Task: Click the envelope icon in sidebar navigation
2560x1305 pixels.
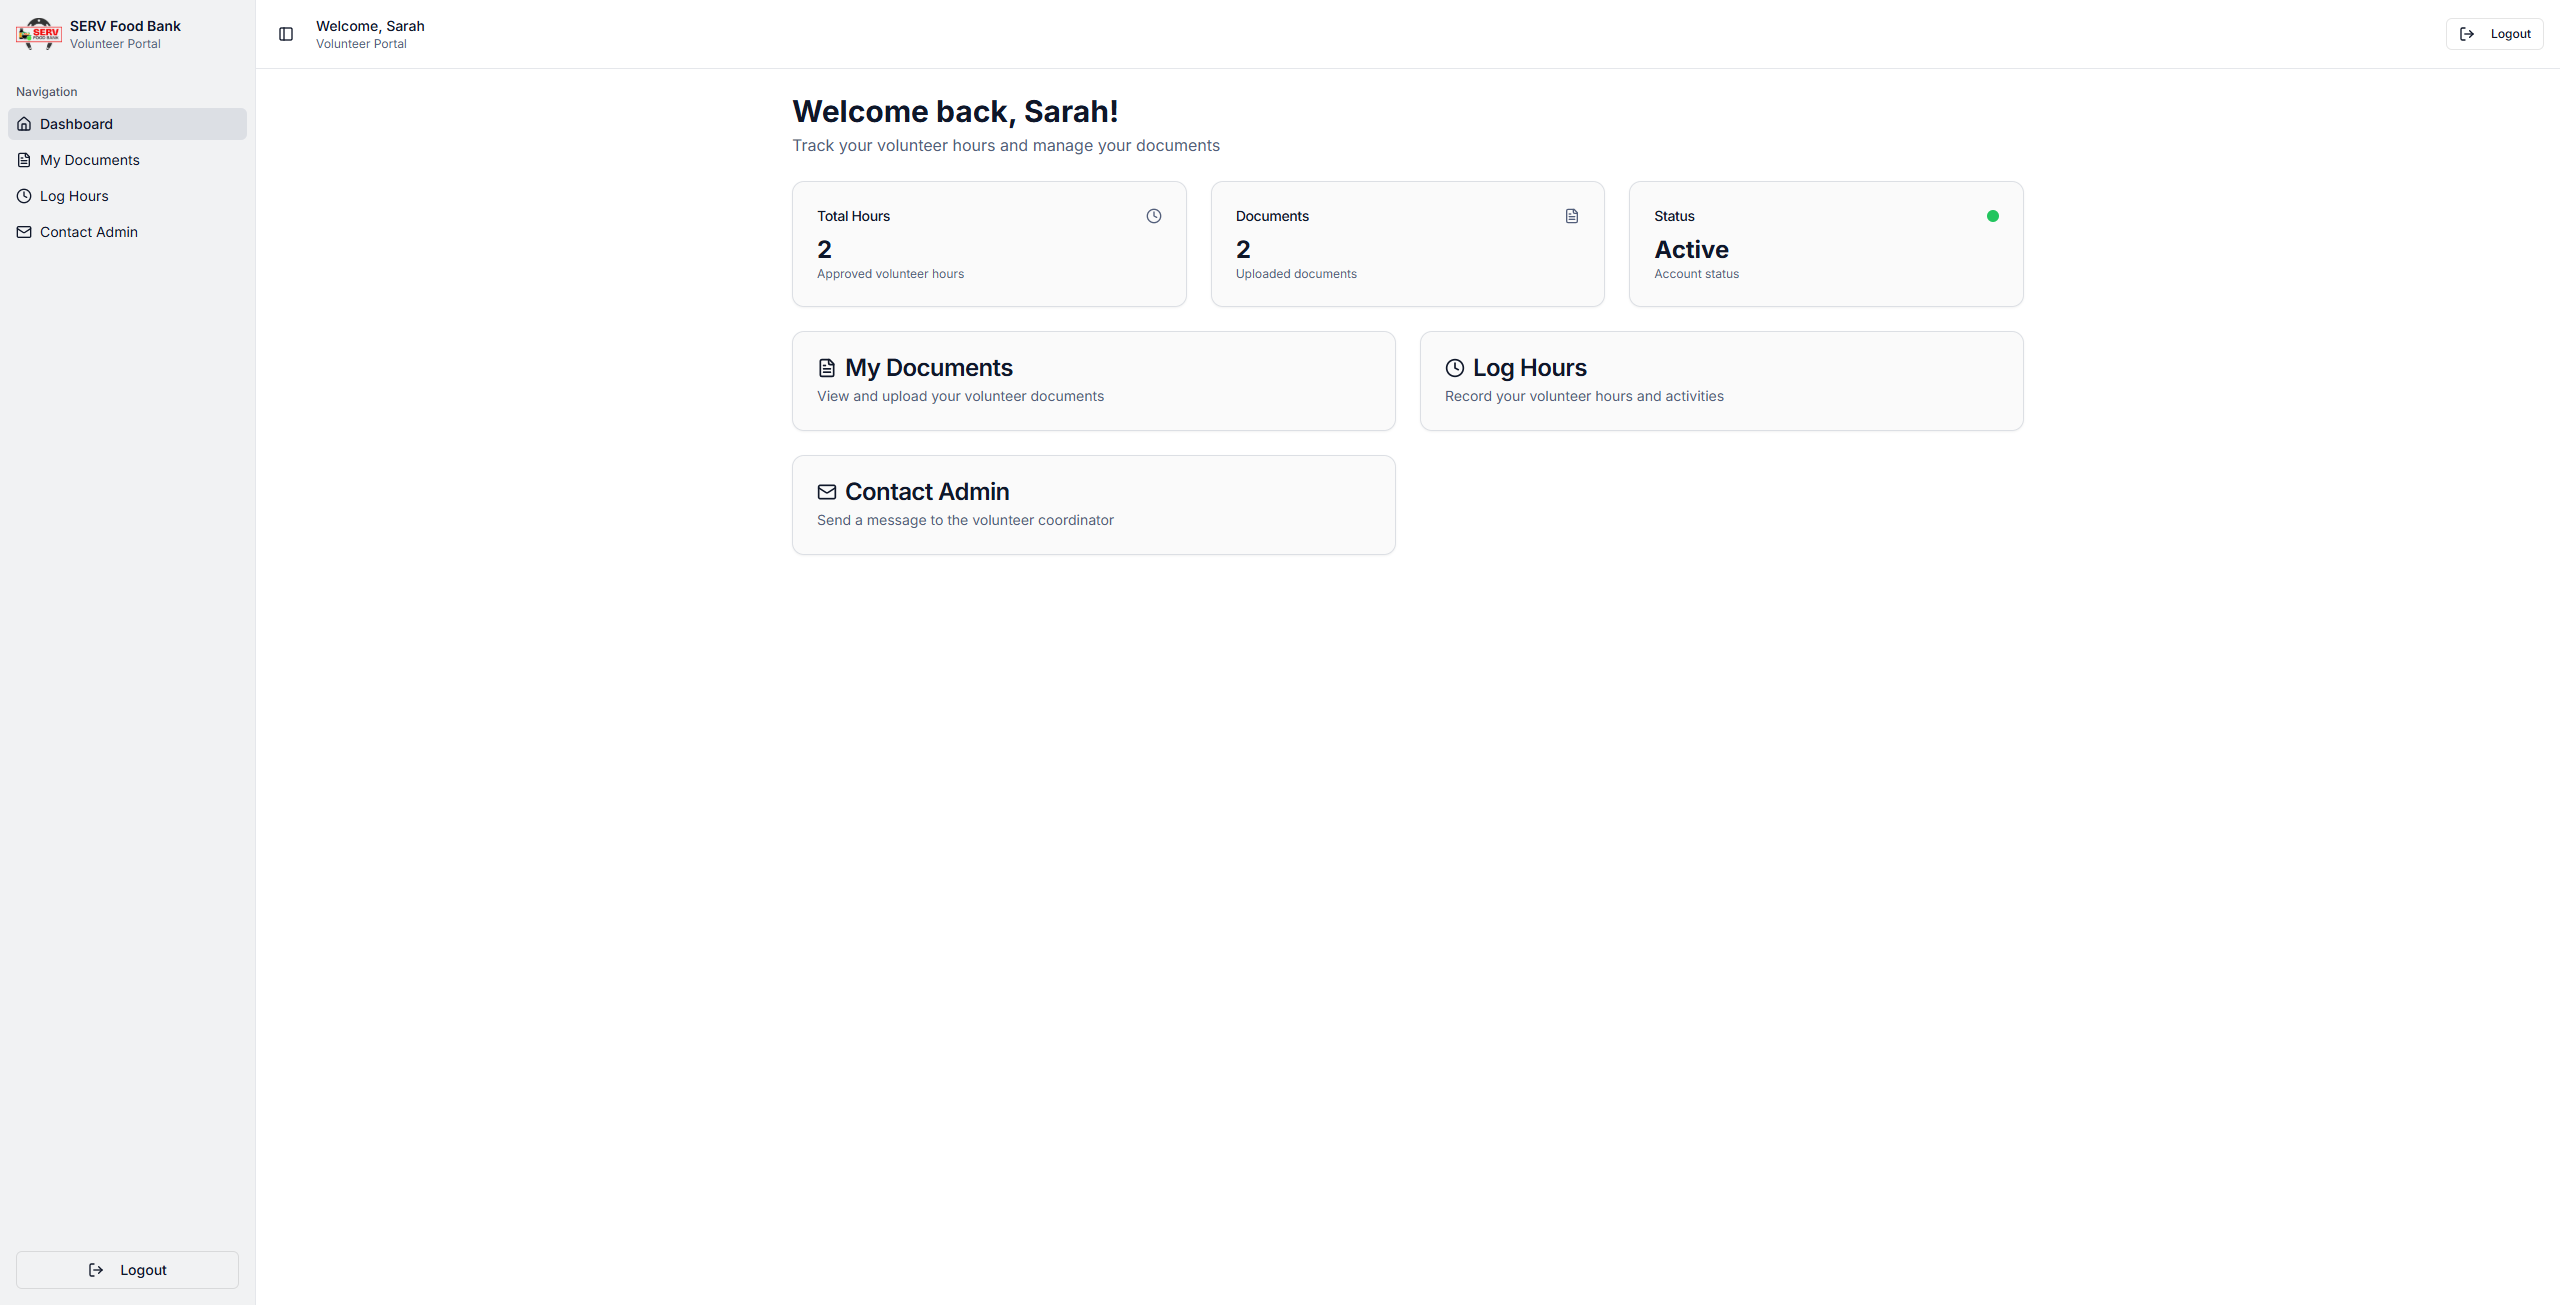Action: [24, 232]
